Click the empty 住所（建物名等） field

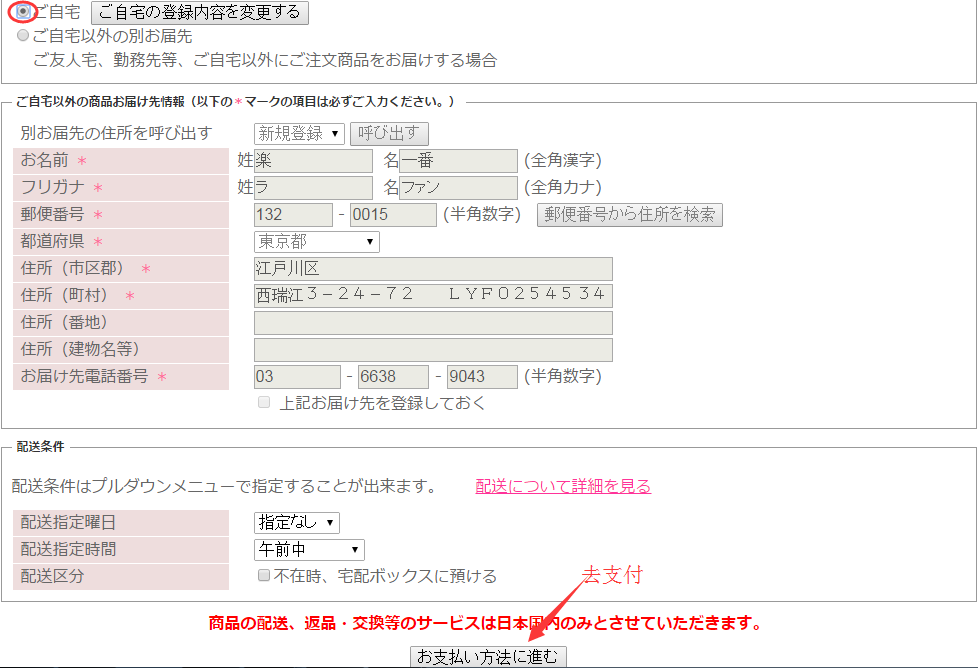[433, 350]
